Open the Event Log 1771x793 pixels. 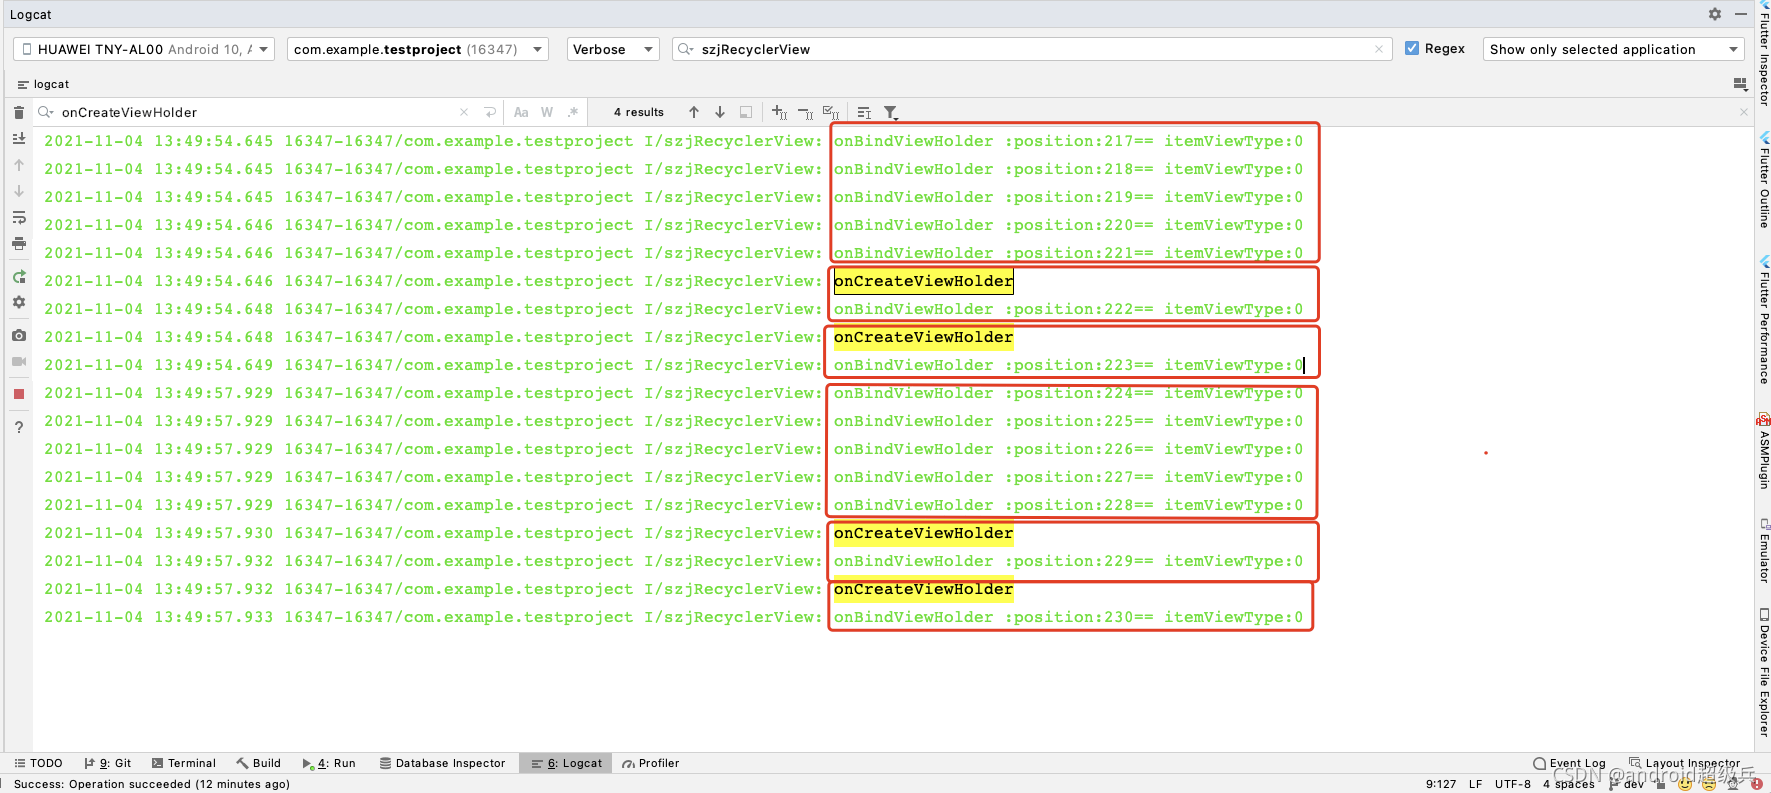(x=1570, y=763)
